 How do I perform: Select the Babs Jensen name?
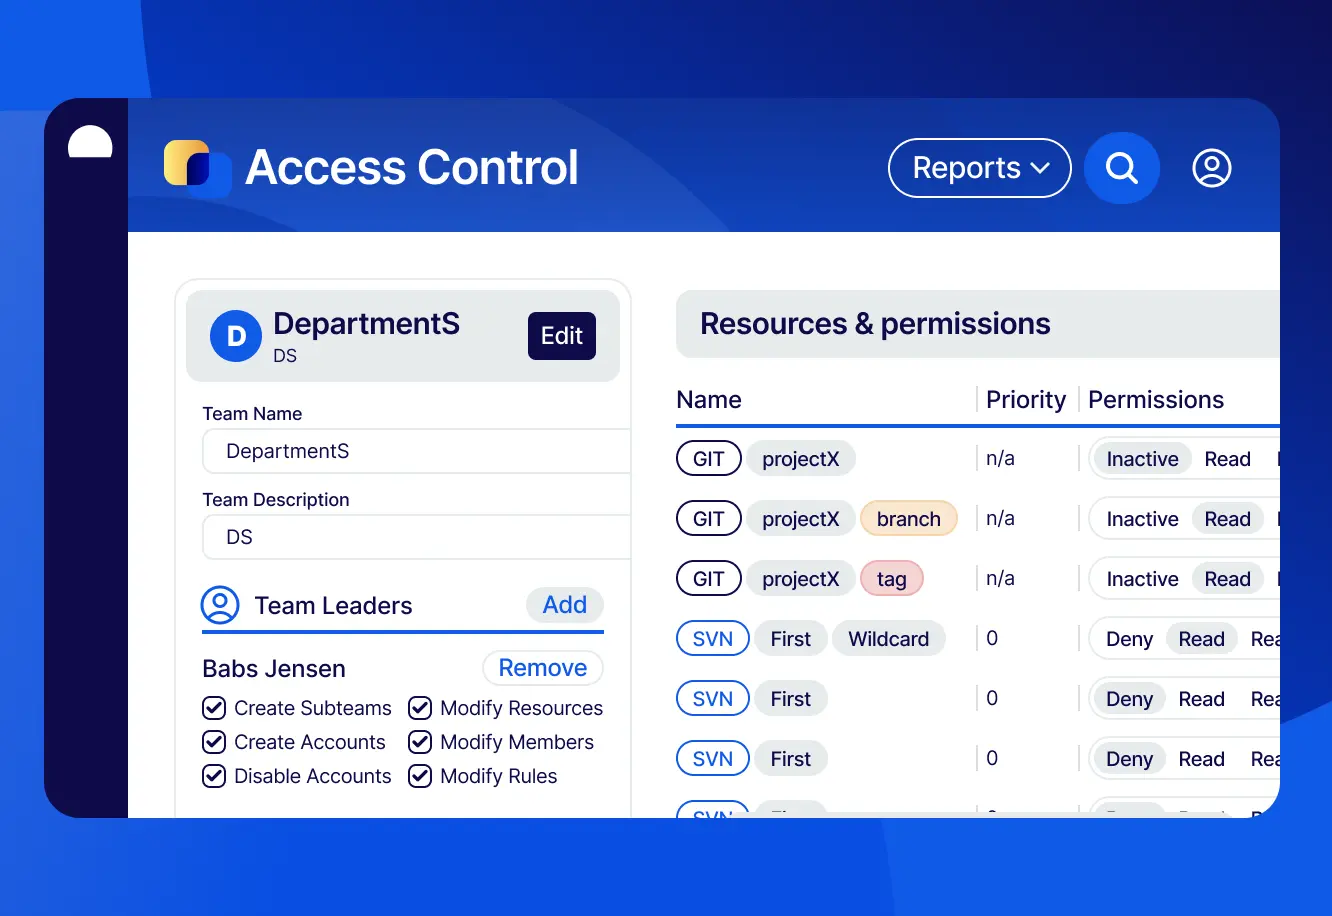point(274,669)
